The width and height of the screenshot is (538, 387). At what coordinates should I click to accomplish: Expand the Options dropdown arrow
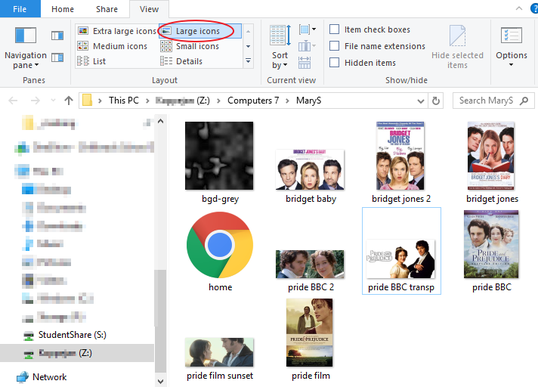click(x=511, y=64)
